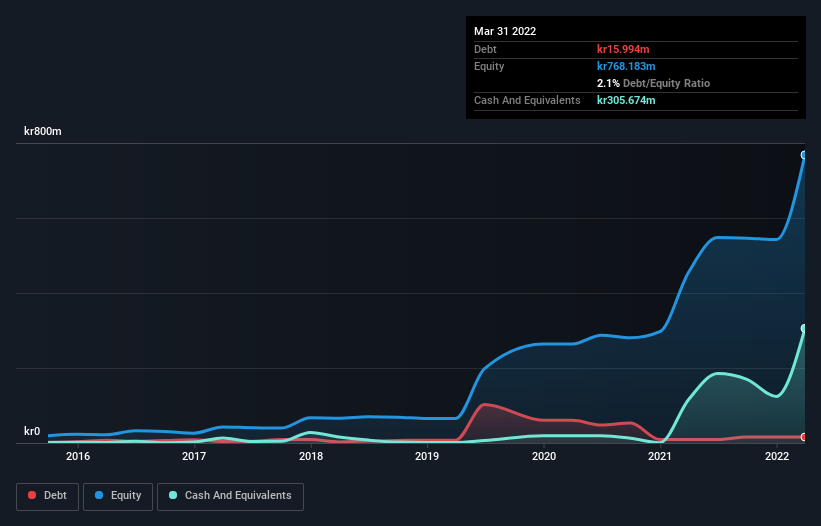The height and width of the screenshot is (526, 821).
Task: Click the kr800m y-axis label
Action: coord(42,131)
